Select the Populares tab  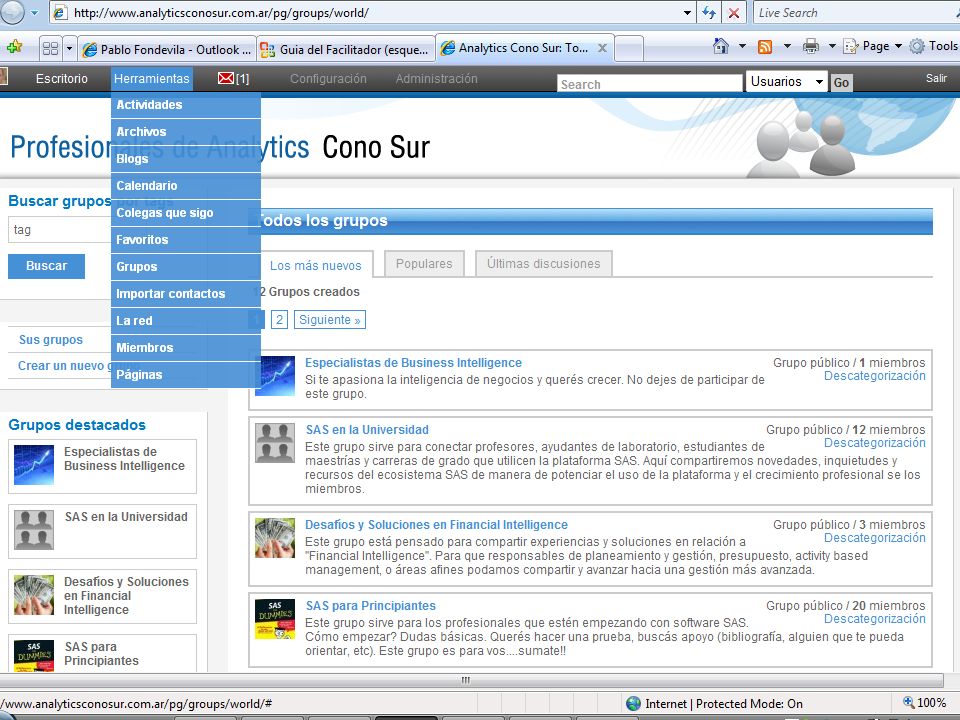pyautogui.click(x=424, y=263)
